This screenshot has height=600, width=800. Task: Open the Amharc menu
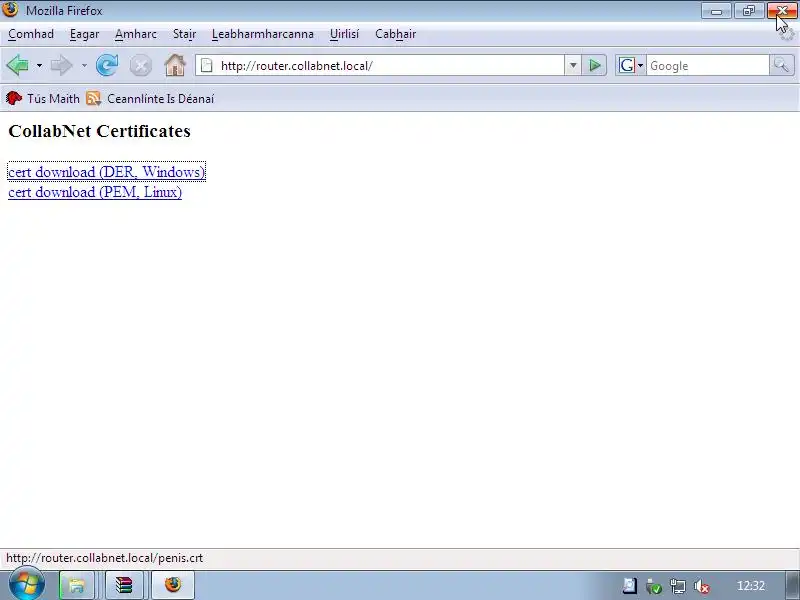[136, 34]
